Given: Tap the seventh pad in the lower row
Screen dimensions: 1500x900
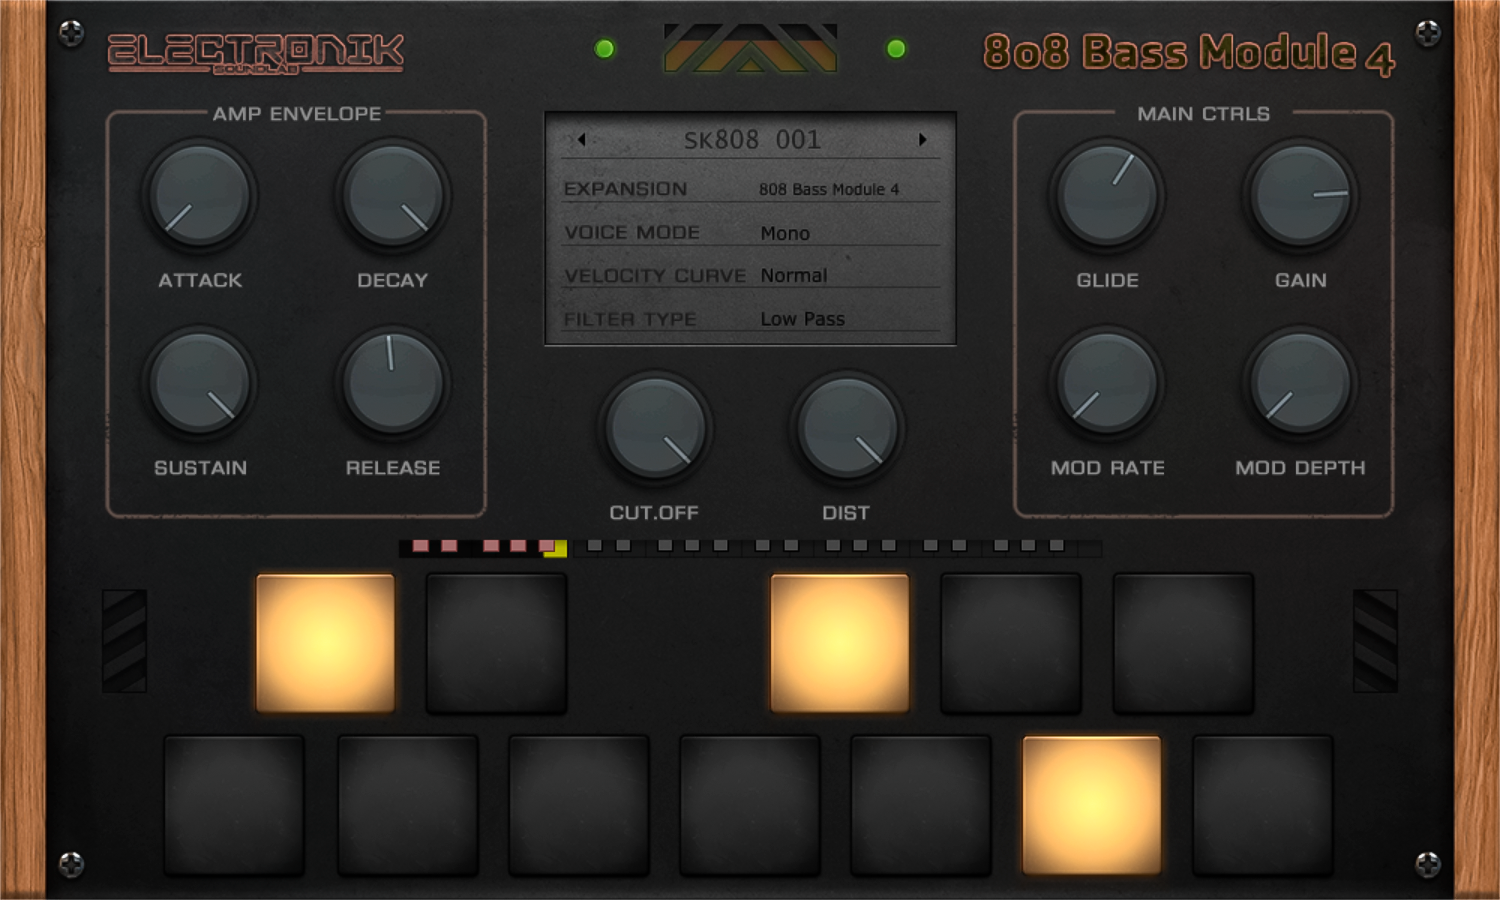Looking at the screenshot, I should tap(1263, 806).
